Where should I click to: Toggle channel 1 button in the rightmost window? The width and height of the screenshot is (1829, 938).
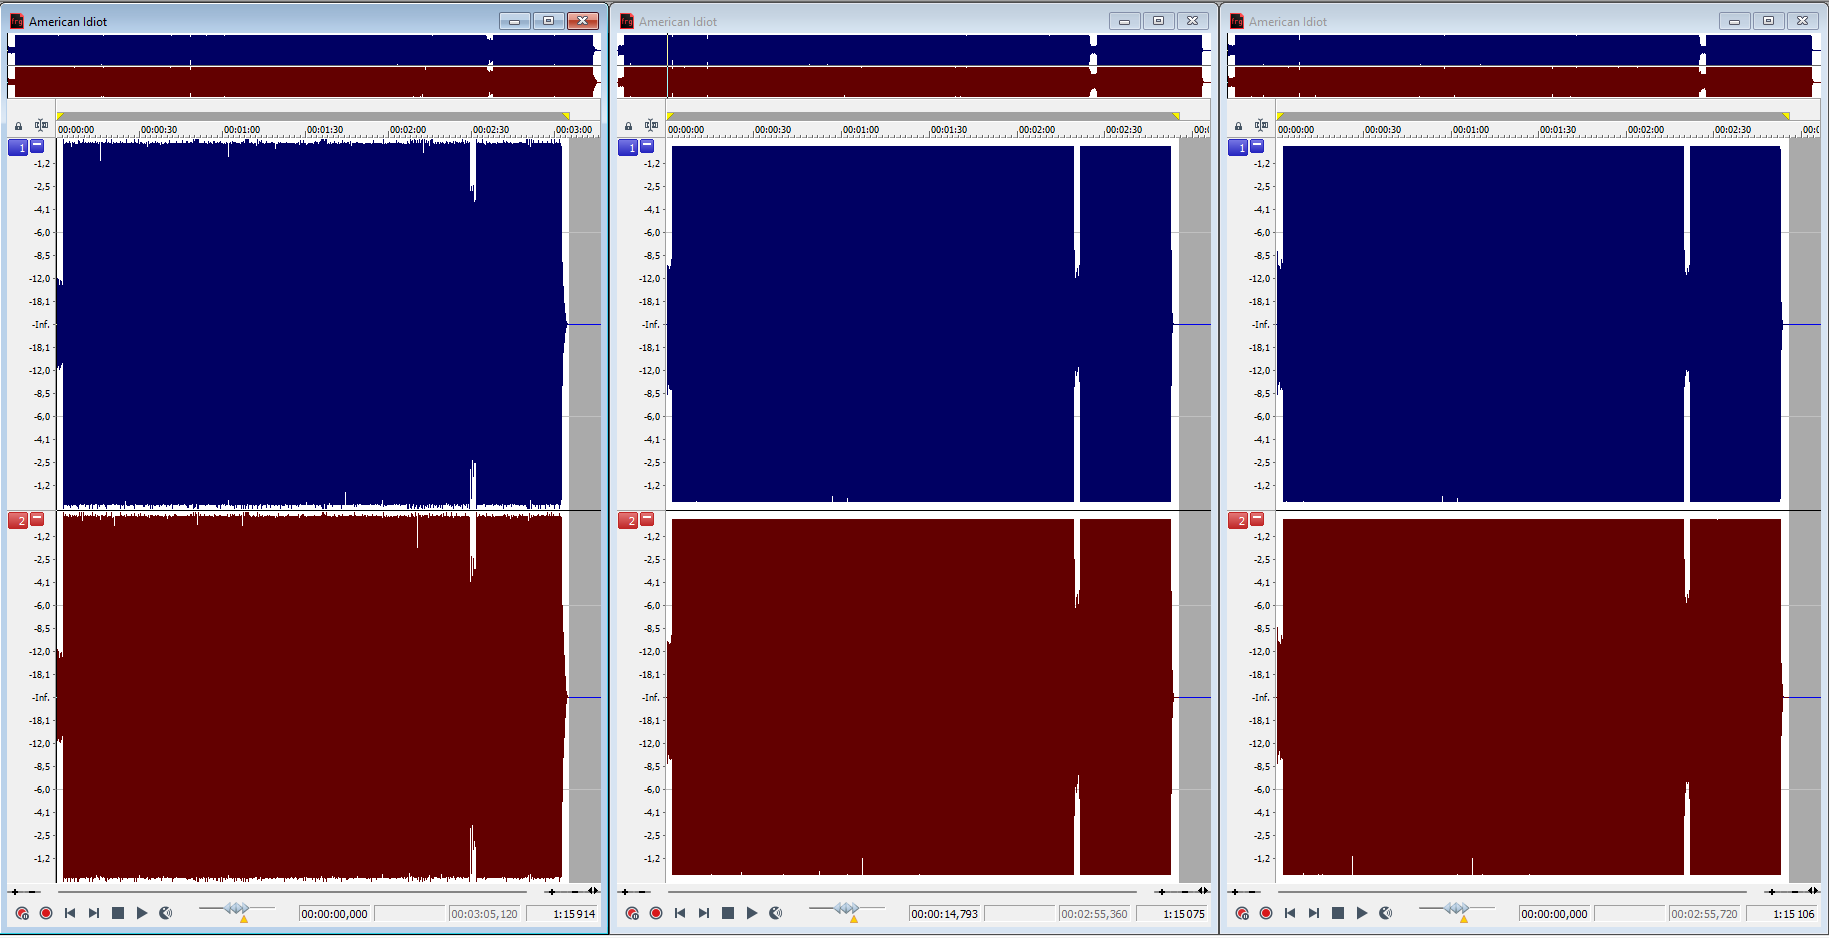(1237, 147)
